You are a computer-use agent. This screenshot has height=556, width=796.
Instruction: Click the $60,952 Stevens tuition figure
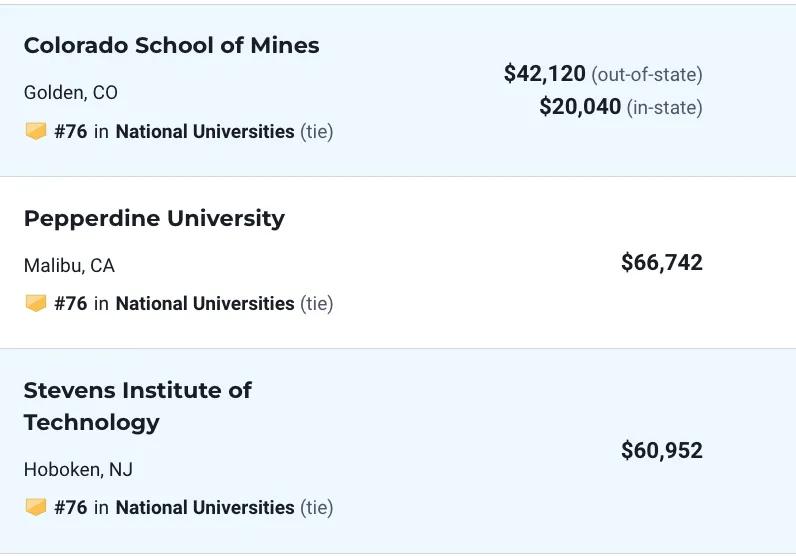point(662,450)
